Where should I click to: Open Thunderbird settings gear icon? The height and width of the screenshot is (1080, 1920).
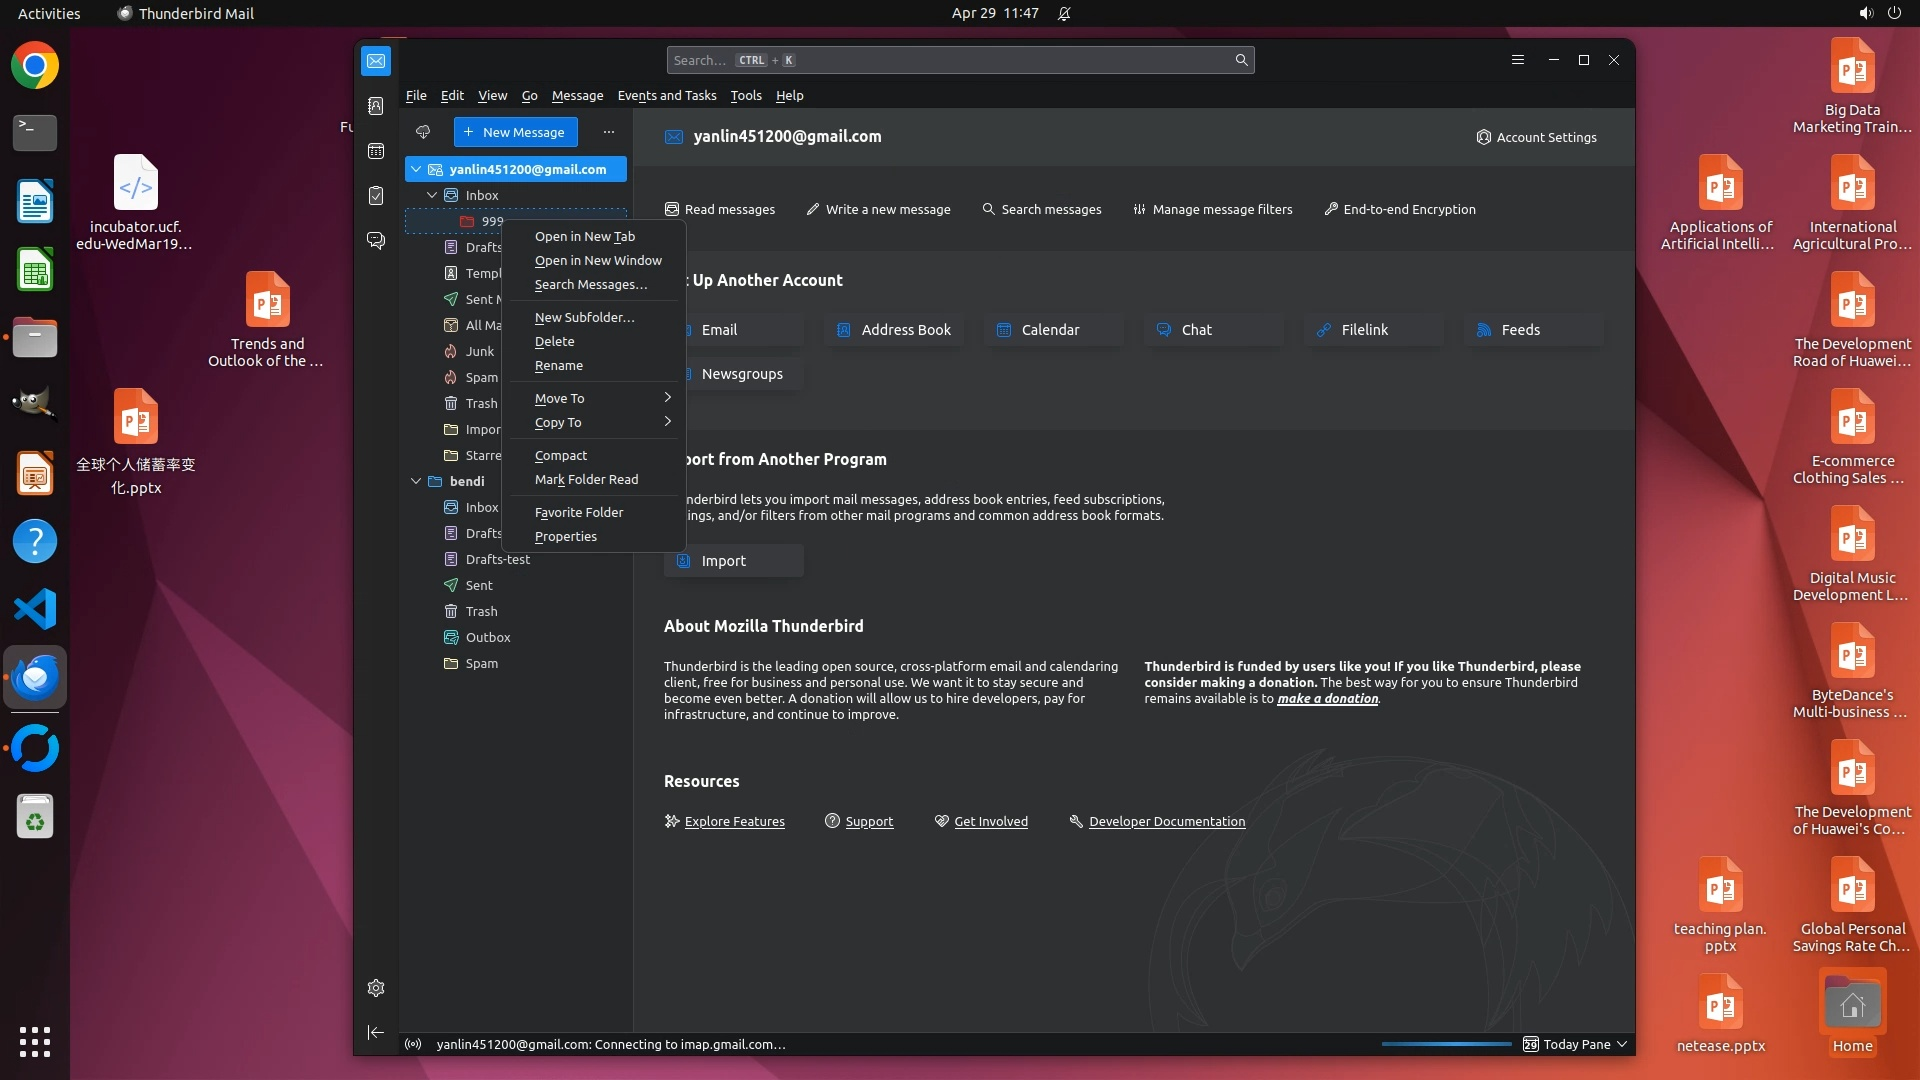[376, 988]
